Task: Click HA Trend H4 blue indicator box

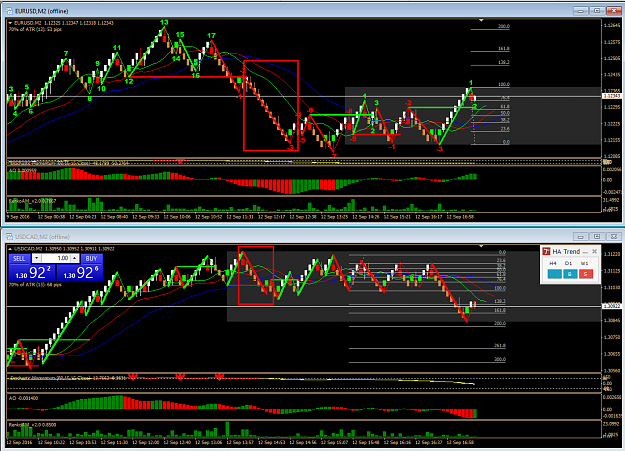Action: (554, 274)
